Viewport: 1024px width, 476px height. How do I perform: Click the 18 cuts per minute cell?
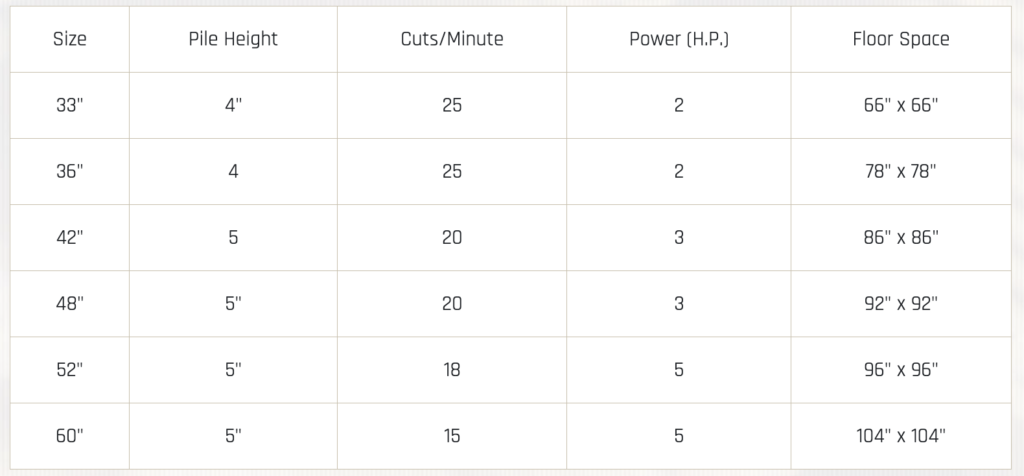tap(452, 370)
